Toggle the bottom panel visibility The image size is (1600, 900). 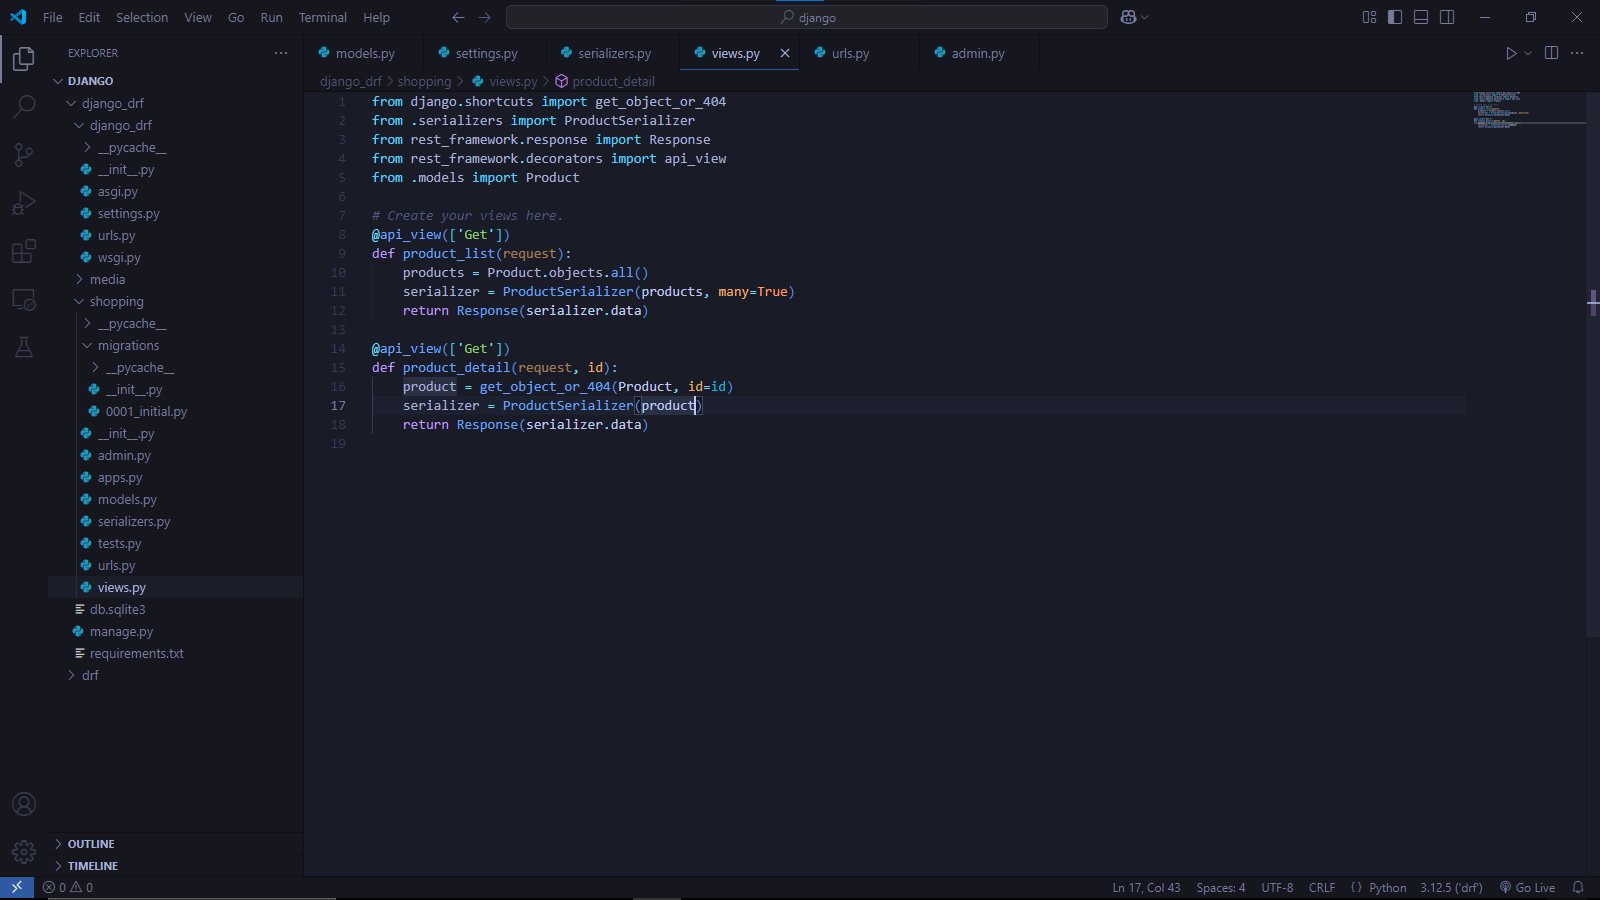click(1421, 17)
